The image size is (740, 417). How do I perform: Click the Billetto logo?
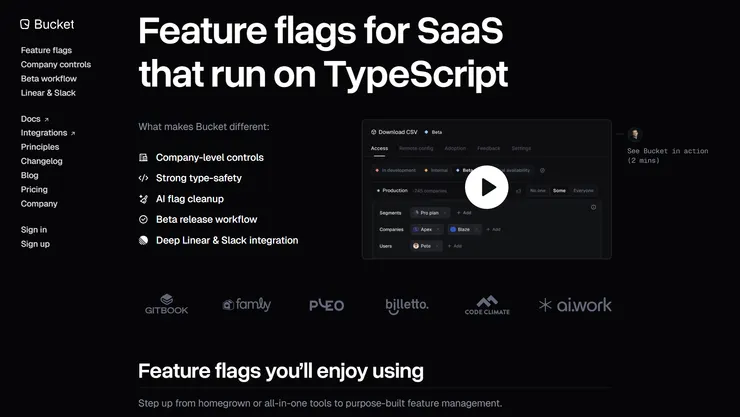tap(407, 306)
